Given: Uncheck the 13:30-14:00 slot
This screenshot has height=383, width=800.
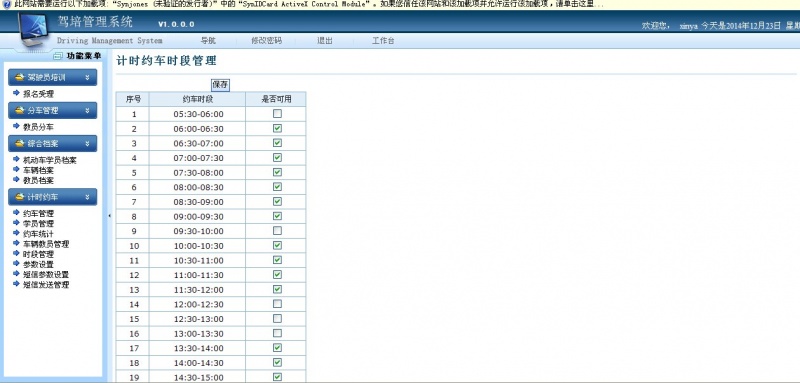Looking at the screenshot, I should pos(277,348).
